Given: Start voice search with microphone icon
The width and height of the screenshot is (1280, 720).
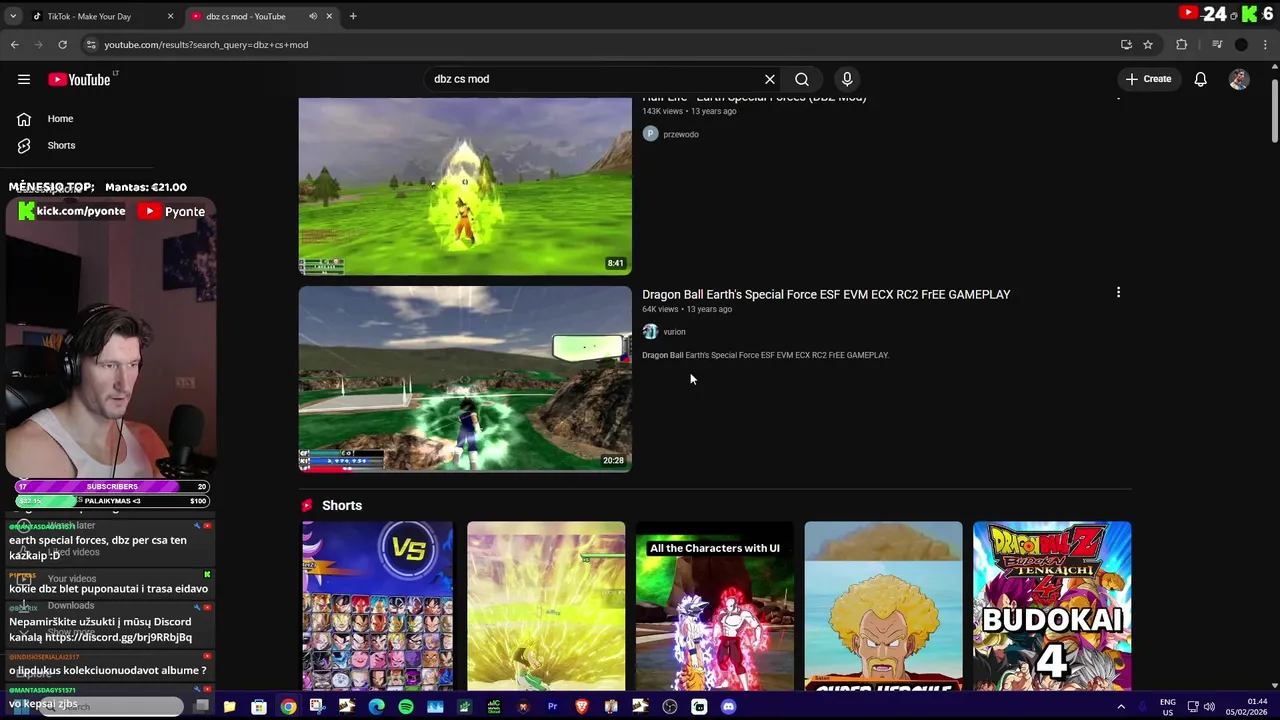Looking at the screenshot, I should [847, 79].
